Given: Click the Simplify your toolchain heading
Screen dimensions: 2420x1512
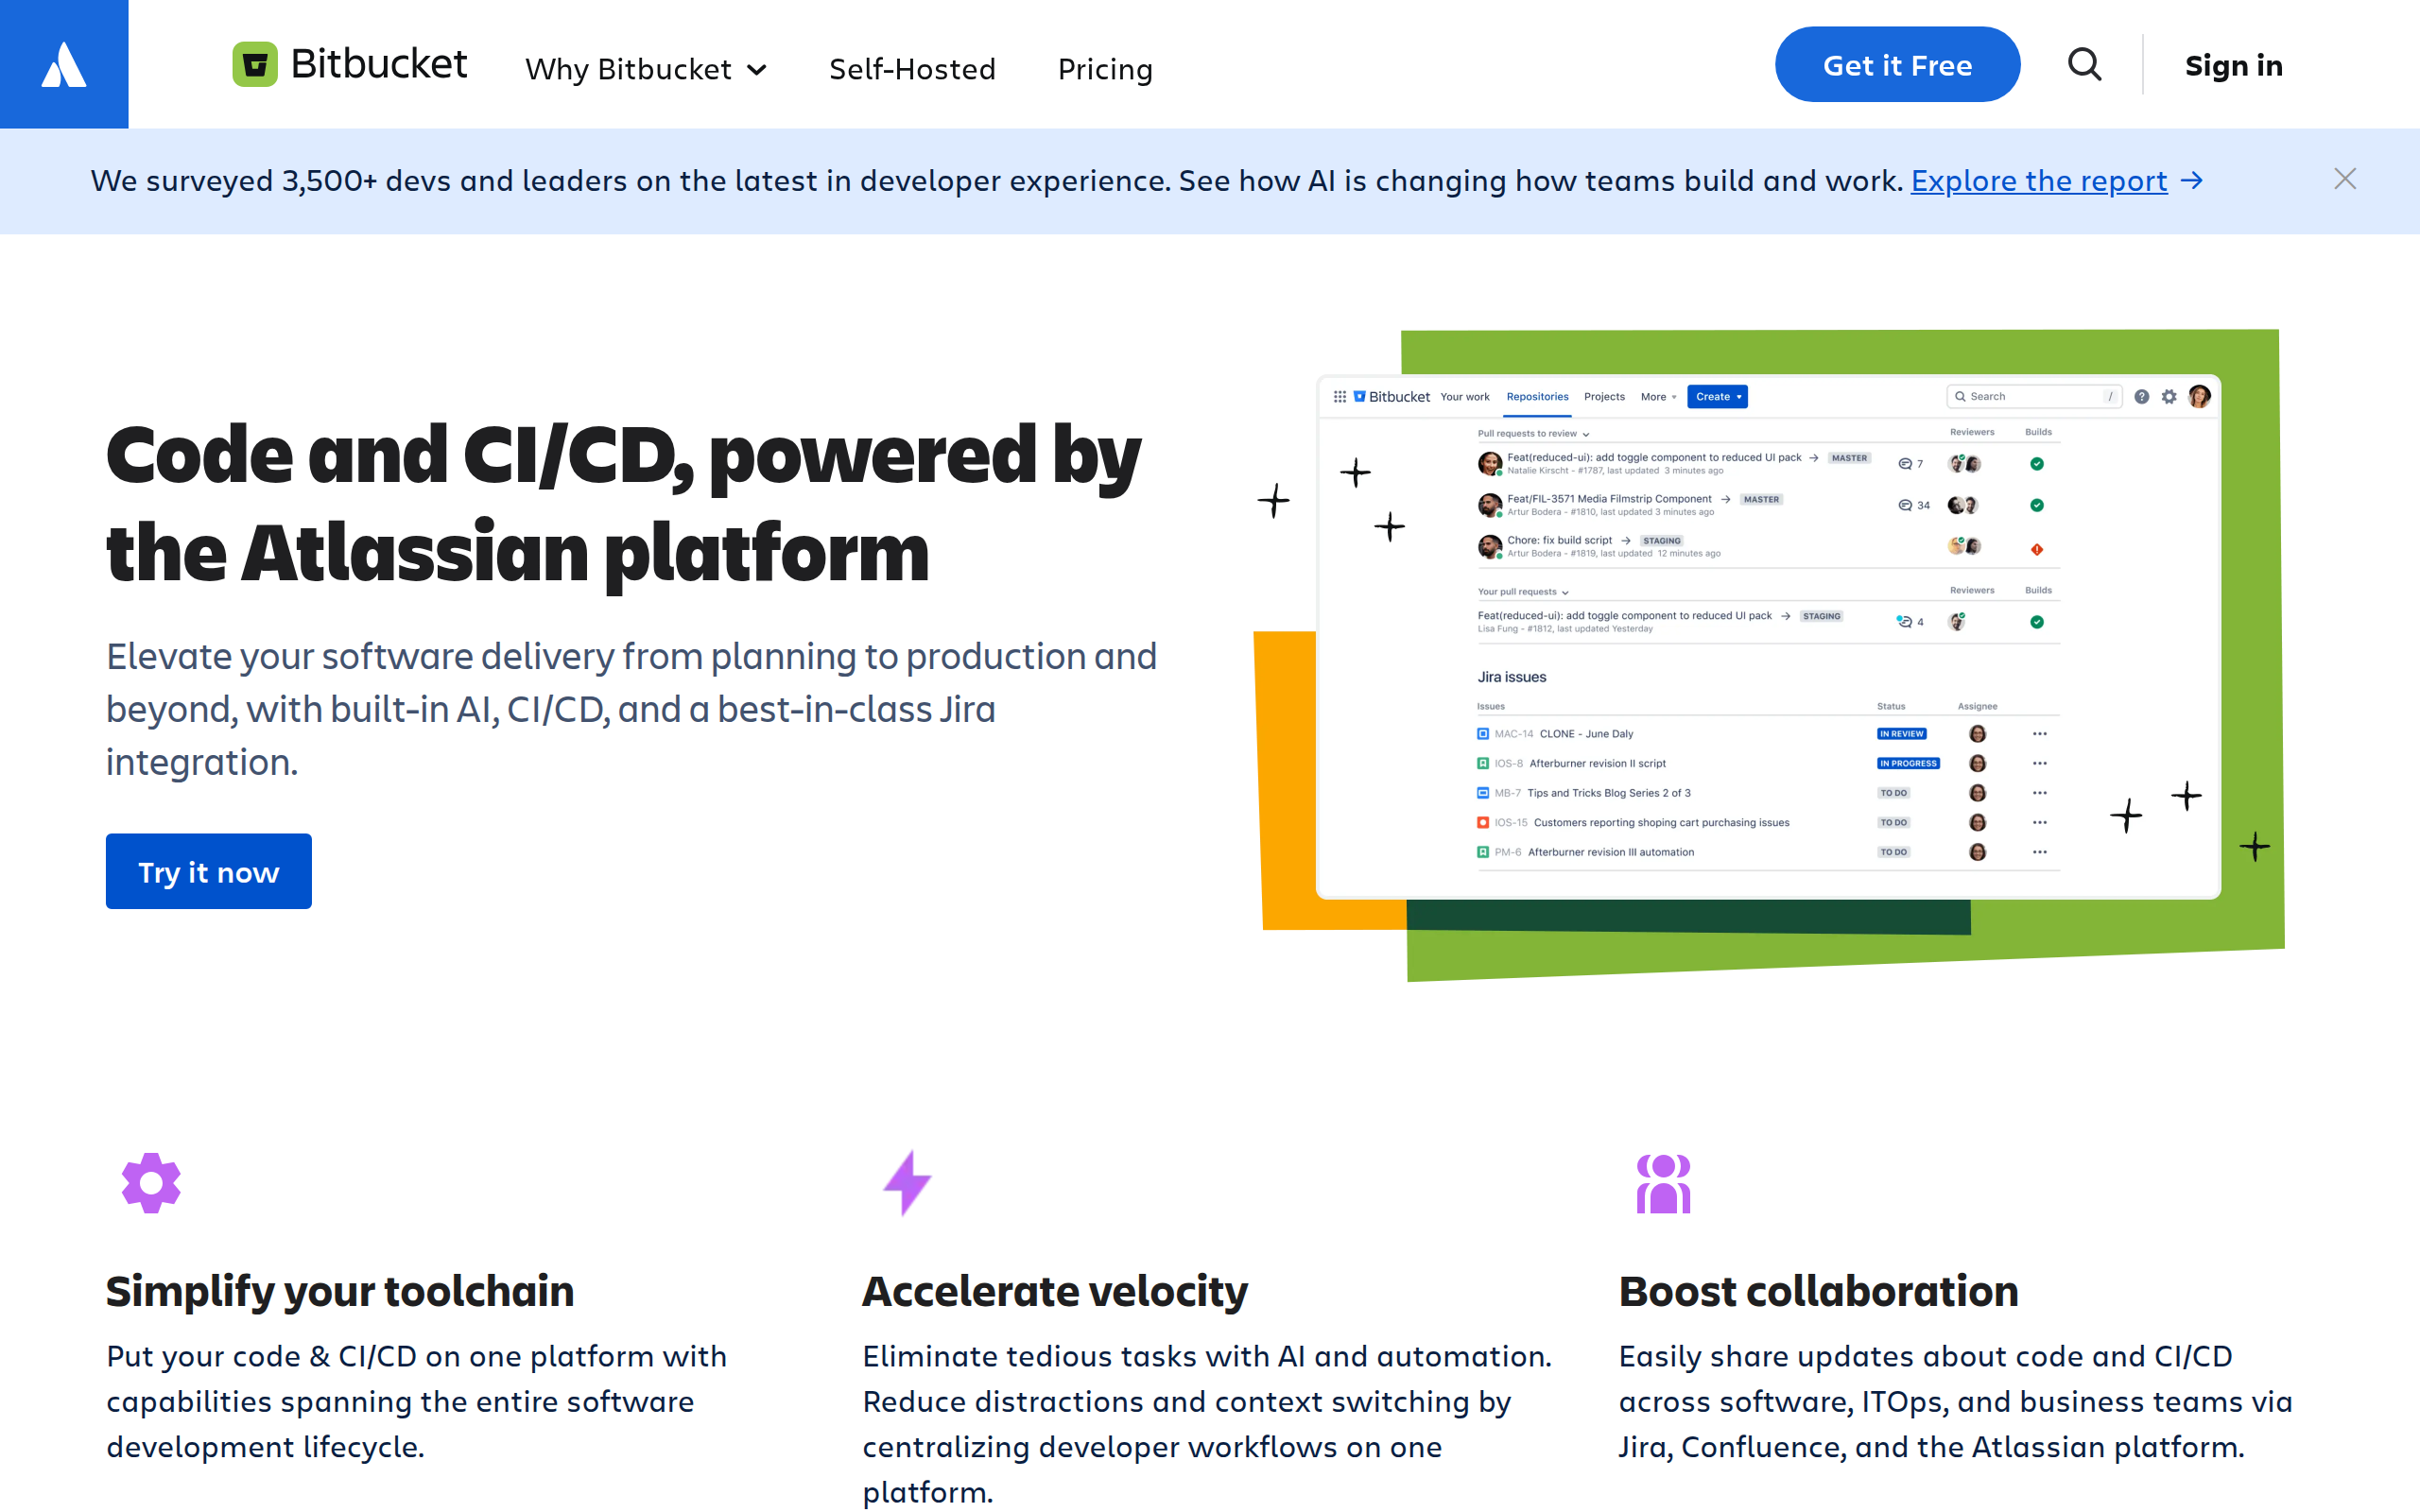Looking at the screenshot, I should 340,1291.
